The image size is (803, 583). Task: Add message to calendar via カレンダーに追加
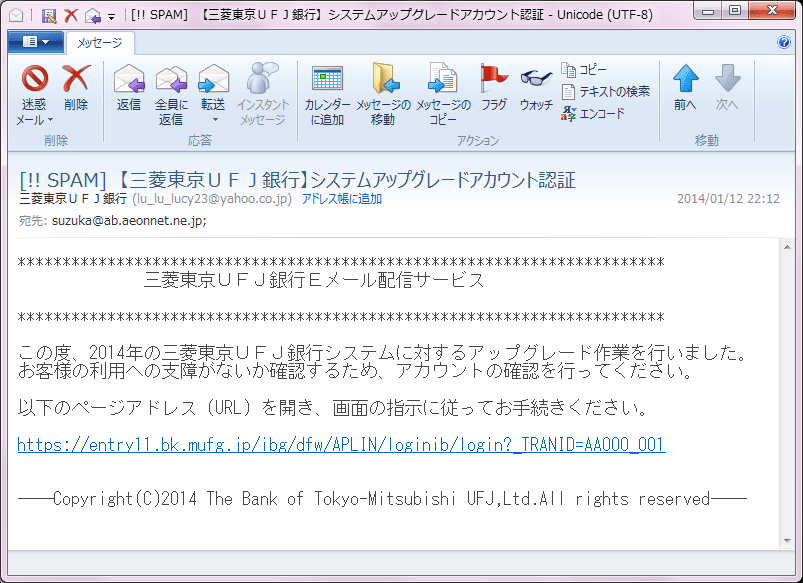point(327,95)
